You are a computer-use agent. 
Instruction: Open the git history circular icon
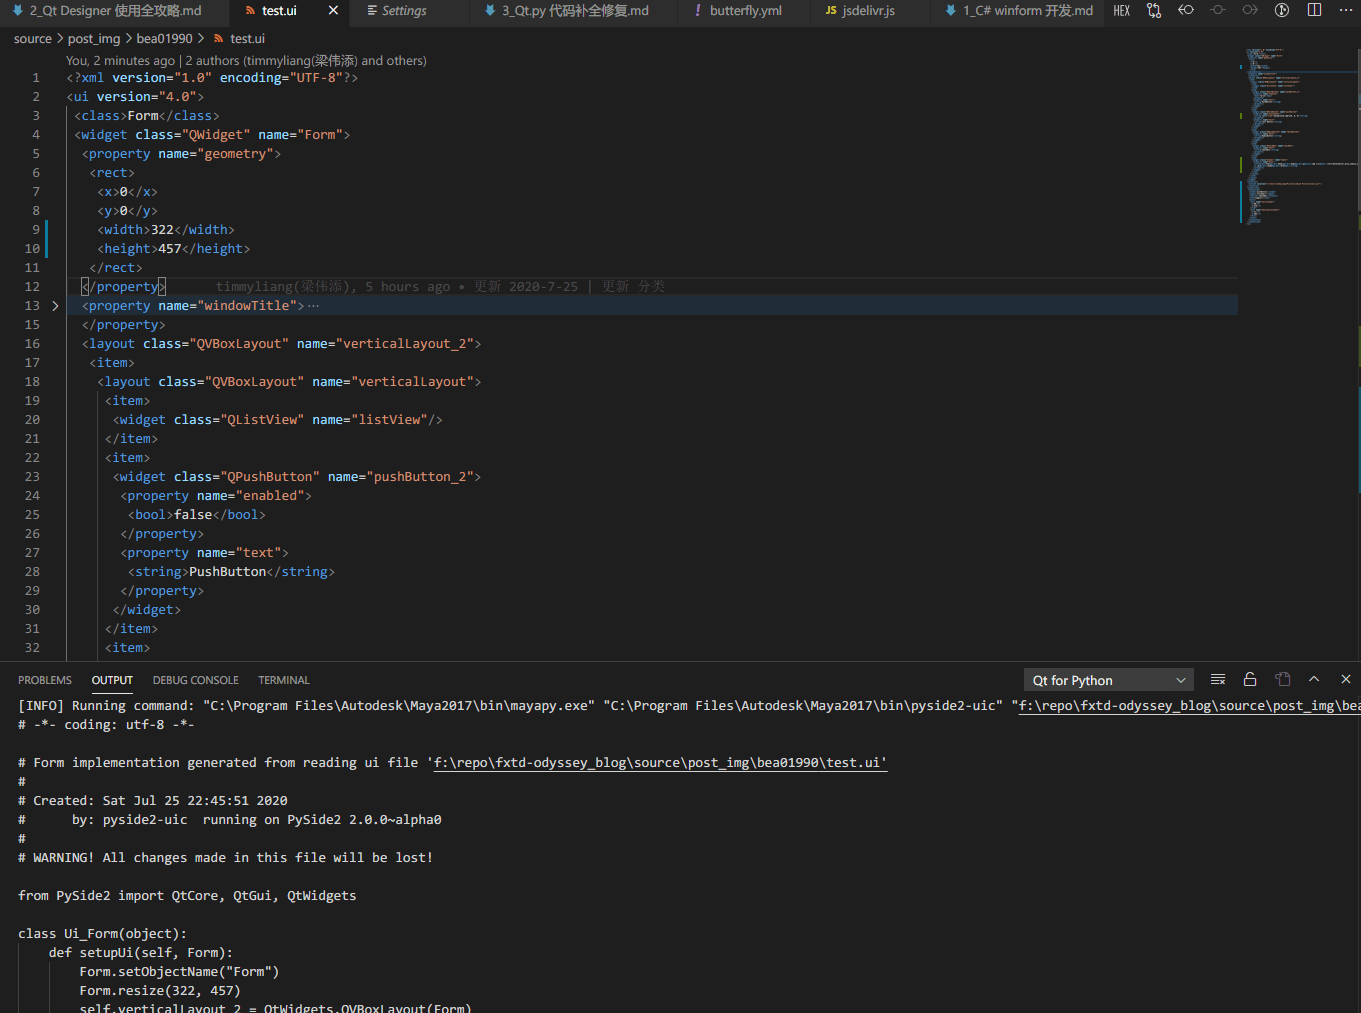tap(1282, 10)
